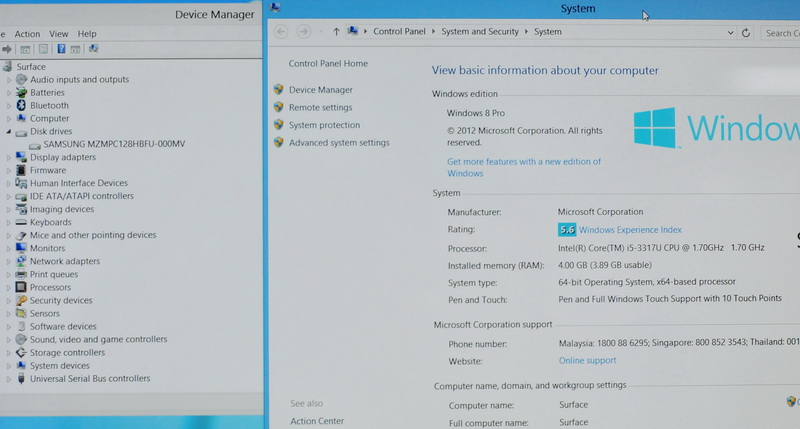This screenshot has height=429, width=800.
Task: Click the Network adapters icon
Action: (x=21, y=261)
